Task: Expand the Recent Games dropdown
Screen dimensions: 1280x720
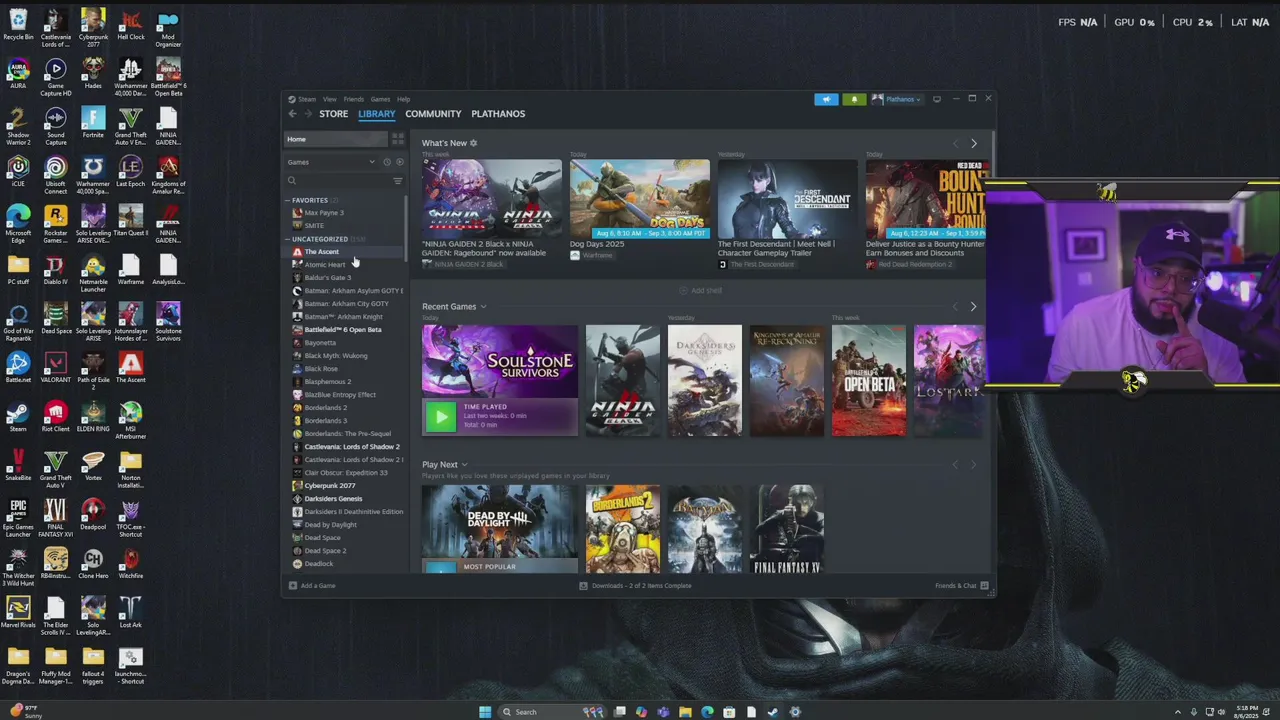Action: pyautogui.click(x=483, y=307)
